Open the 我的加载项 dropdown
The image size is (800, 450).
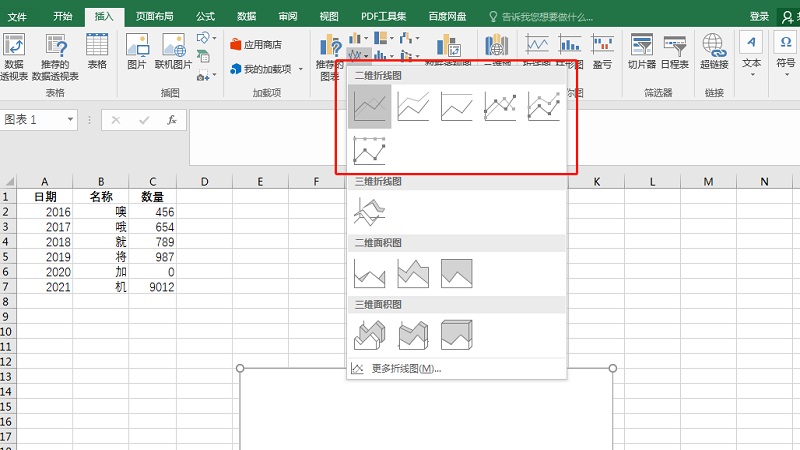[300, 69]
